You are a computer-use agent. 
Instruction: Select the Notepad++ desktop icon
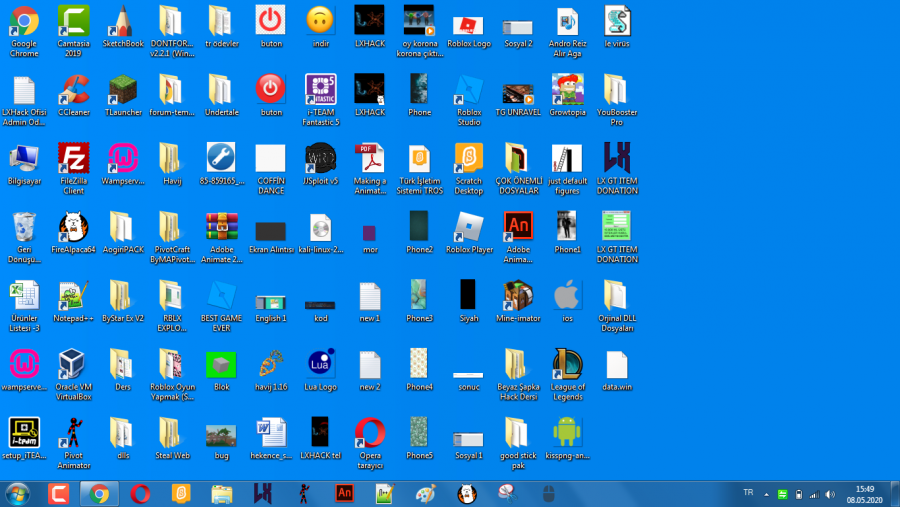73,296
